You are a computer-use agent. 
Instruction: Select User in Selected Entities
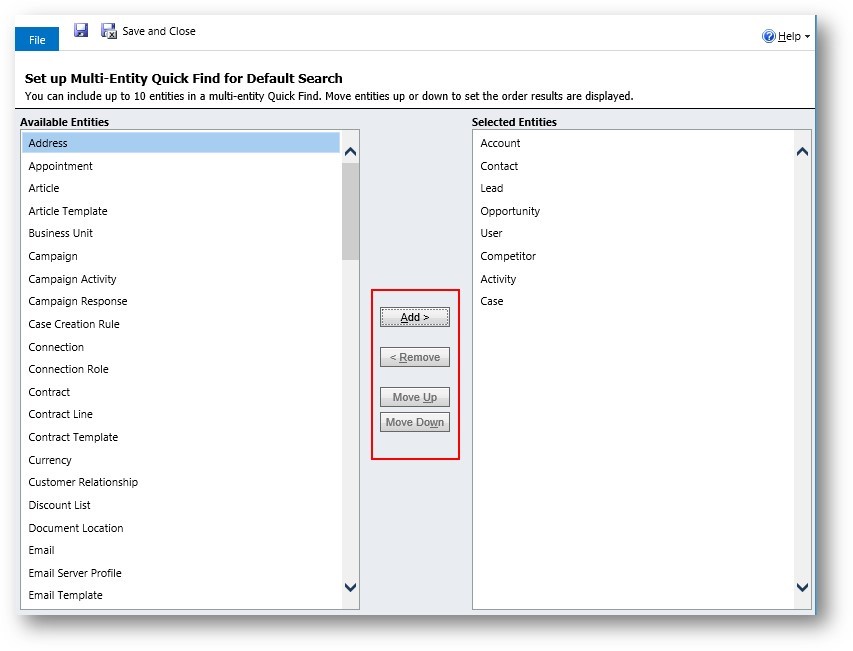(633, 233)
